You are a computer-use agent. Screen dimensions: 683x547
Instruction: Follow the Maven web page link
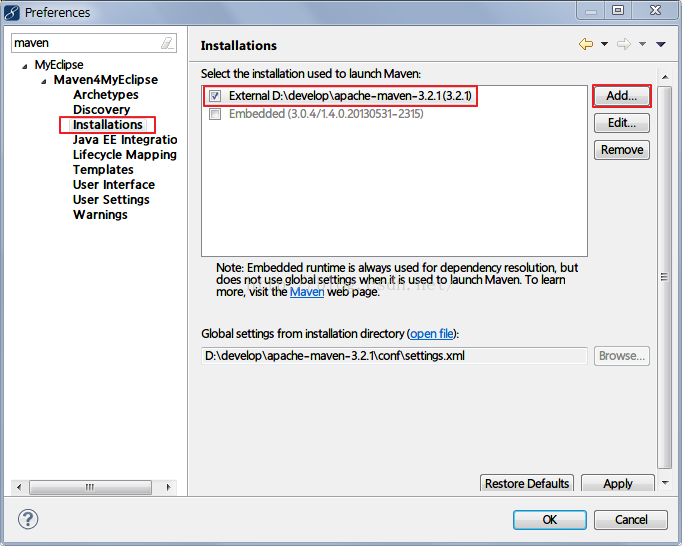[x=307, y=292]
